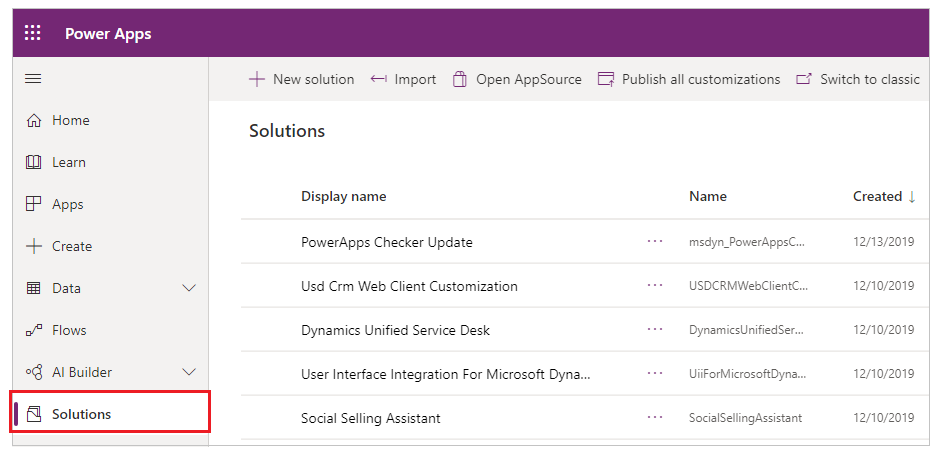Open more options for Dynamics Unified Service Desk
Viewport: 942px width, 459px height.
[x=655, y=329]
